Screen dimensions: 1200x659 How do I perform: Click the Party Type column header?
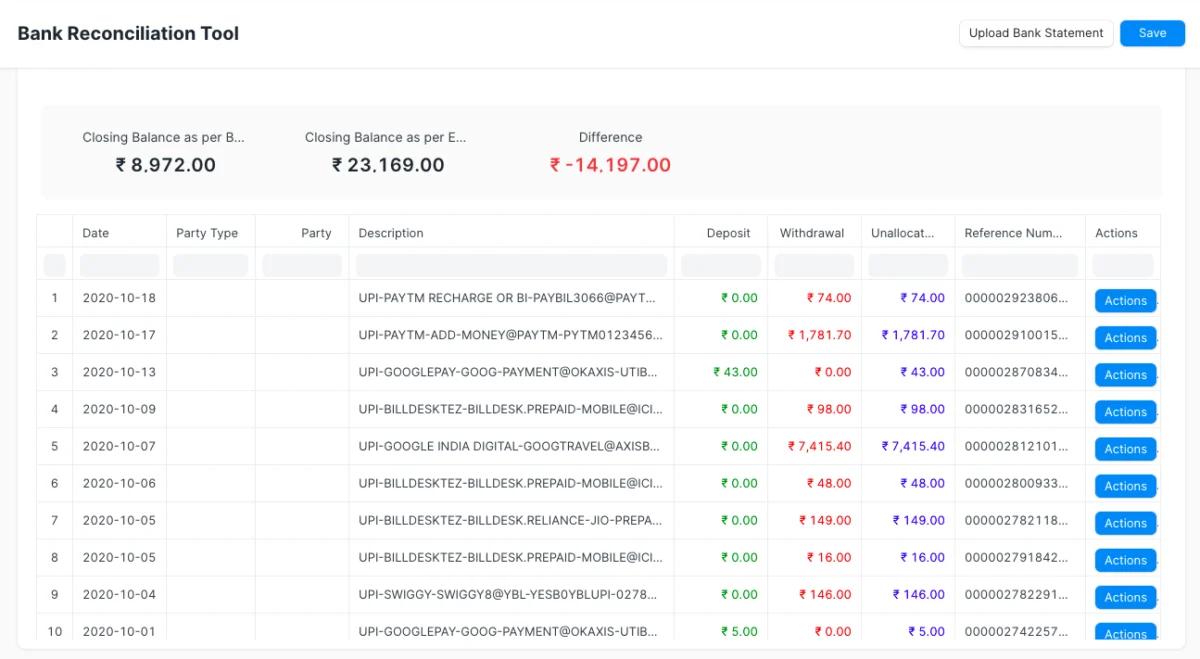point(207,233)
